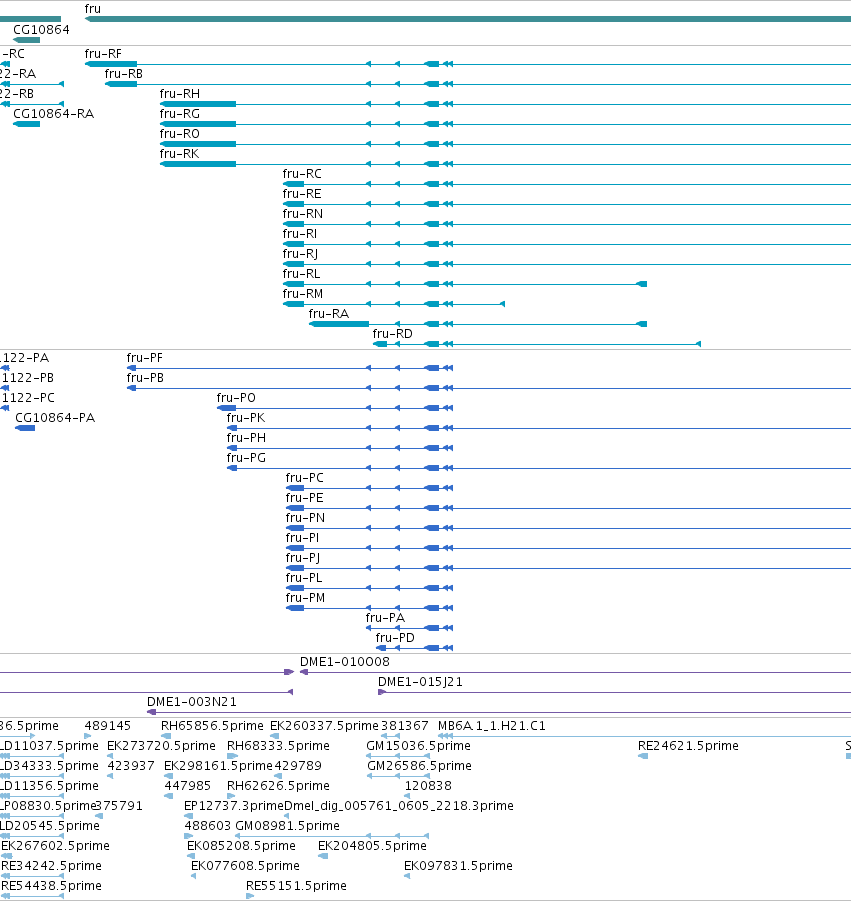Image resolution: width=851 pixels, height=901 pixels.
Task: Click the fru-PM protein label
Action: (305, 598)
